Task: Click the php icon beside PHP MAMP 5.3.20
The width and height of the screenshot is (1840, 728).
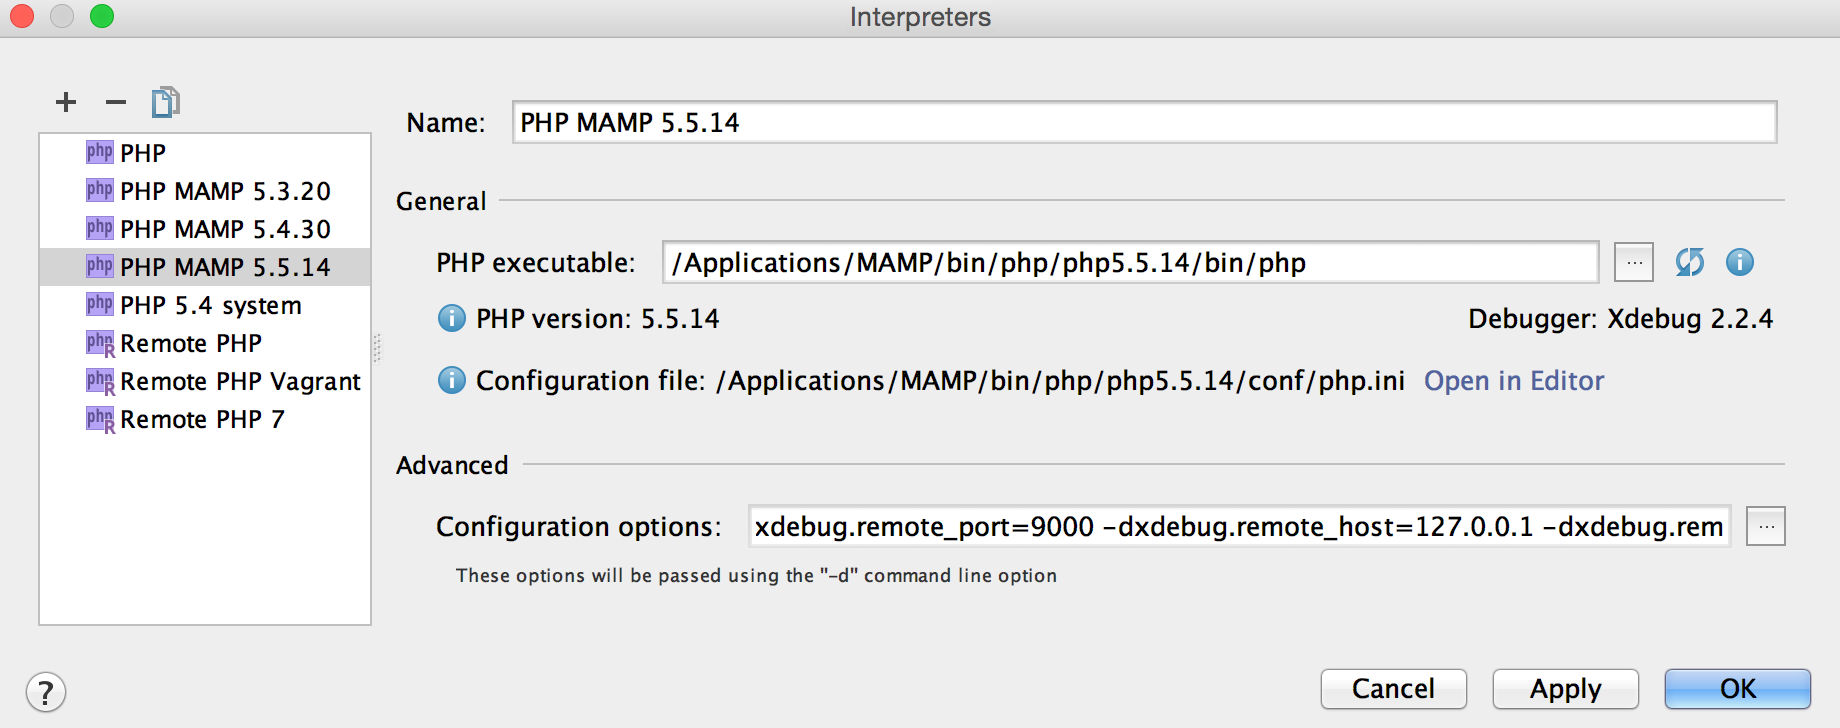Action: coord(100,190)
